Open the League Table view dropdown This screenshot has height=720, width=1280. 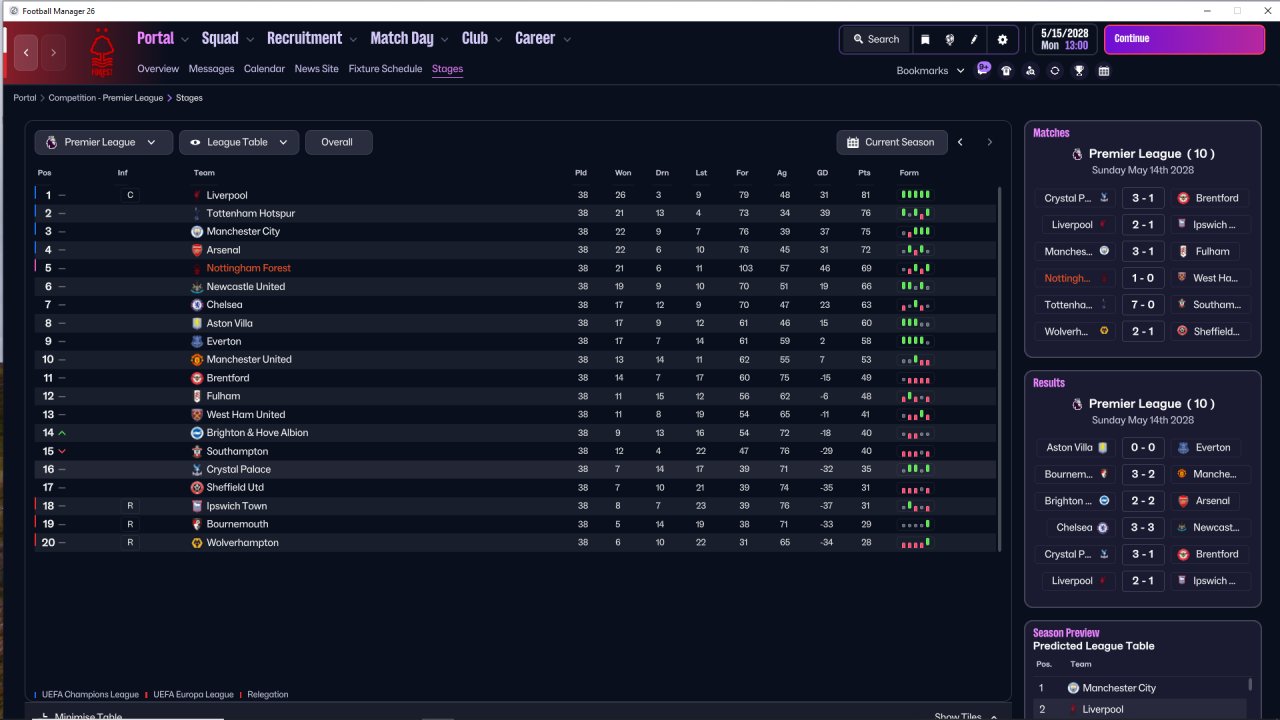pos(239,142)
